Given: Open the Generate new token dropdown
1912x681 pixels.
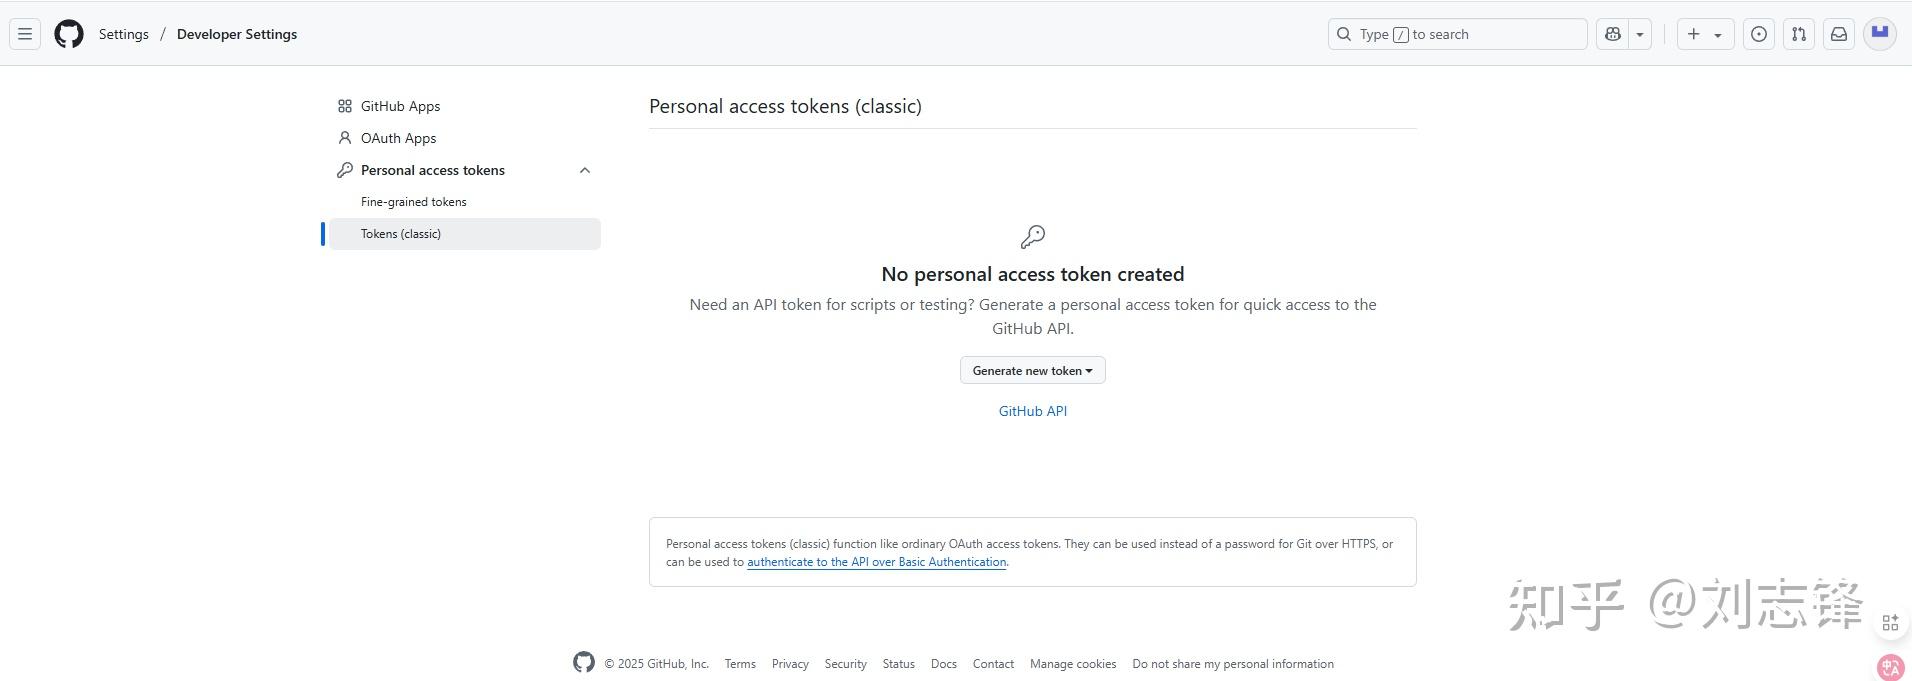Looking at the screenshot, I should point(1032,370).
